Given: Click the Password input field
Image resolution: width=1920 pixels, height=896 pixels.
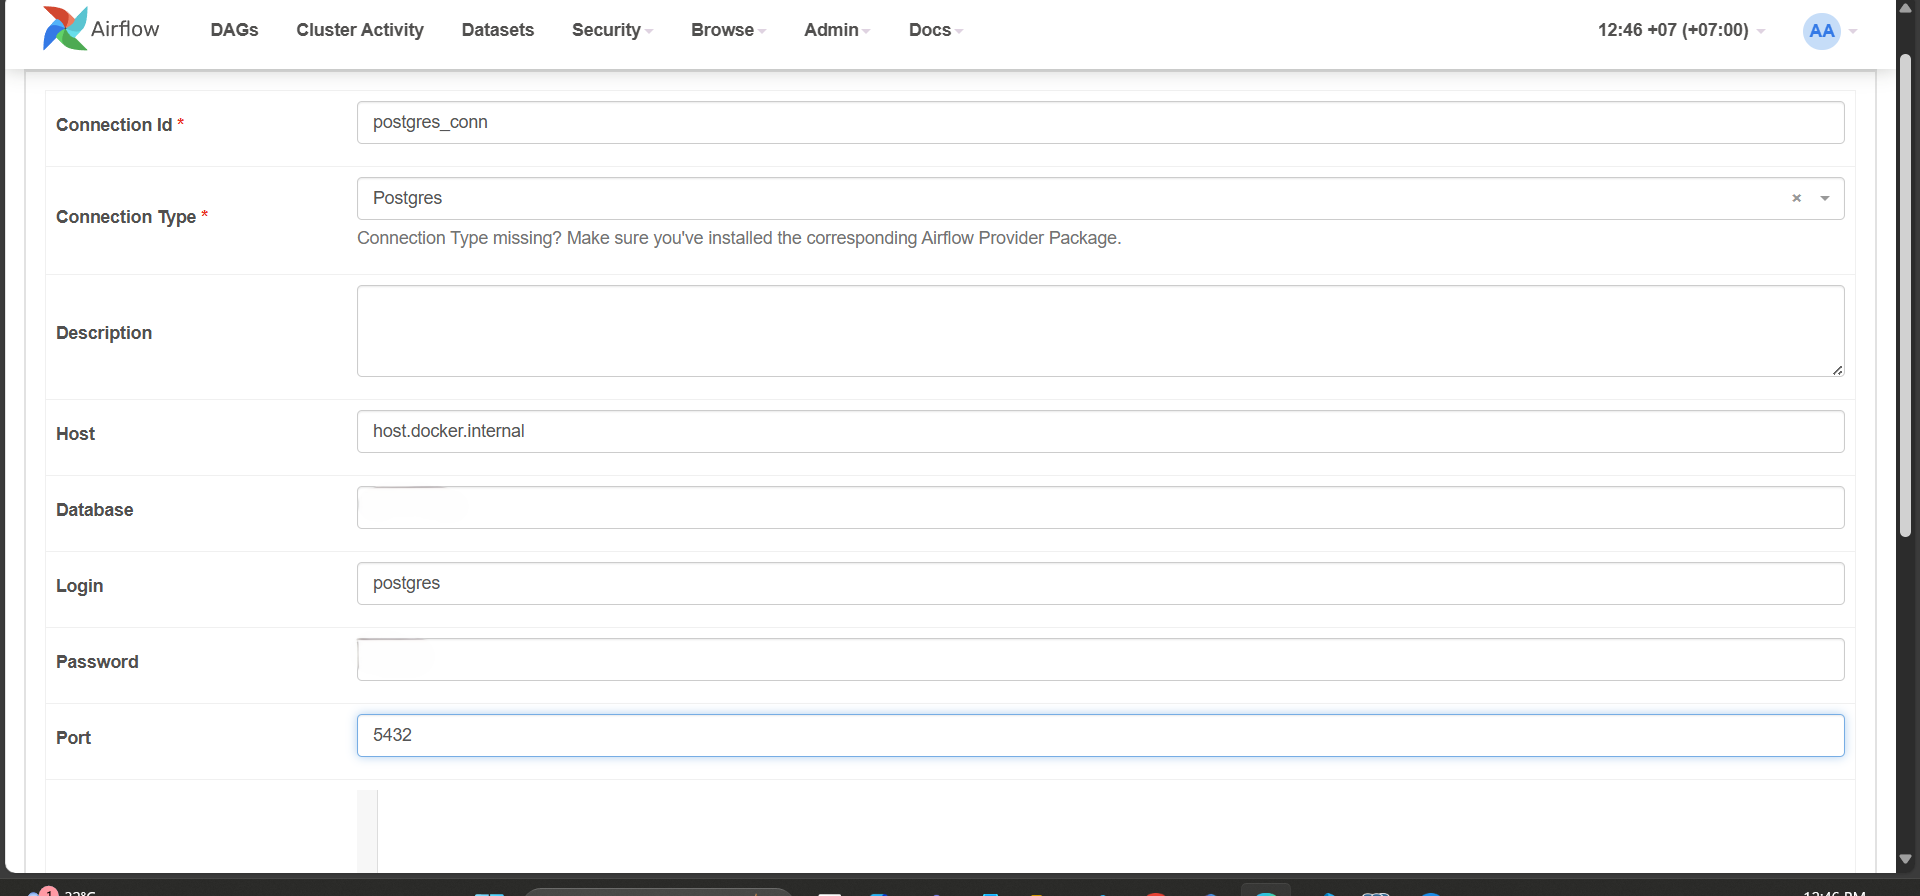Looking at the screenshot, I should tap(1100, 659).
